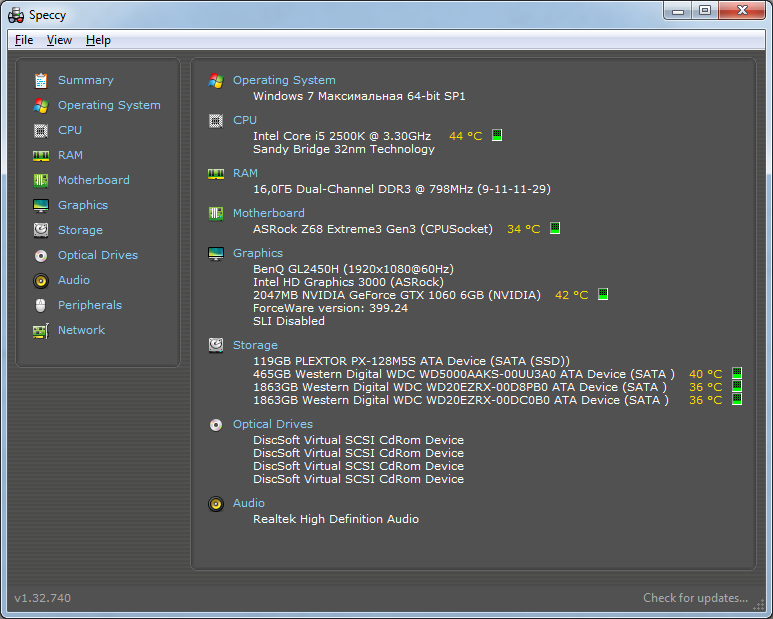Click the 42 °C GPU temperature value
The width and height of the screenshot is (773, 619).
pyautogui.click(x=571, y=296)
